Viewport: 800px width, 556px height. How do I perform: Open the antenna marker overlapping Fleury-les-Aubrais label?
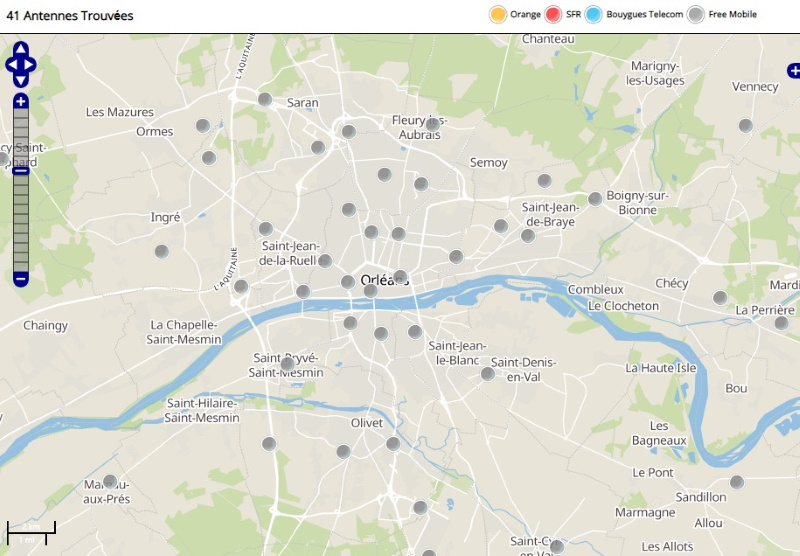pos(433,124)
